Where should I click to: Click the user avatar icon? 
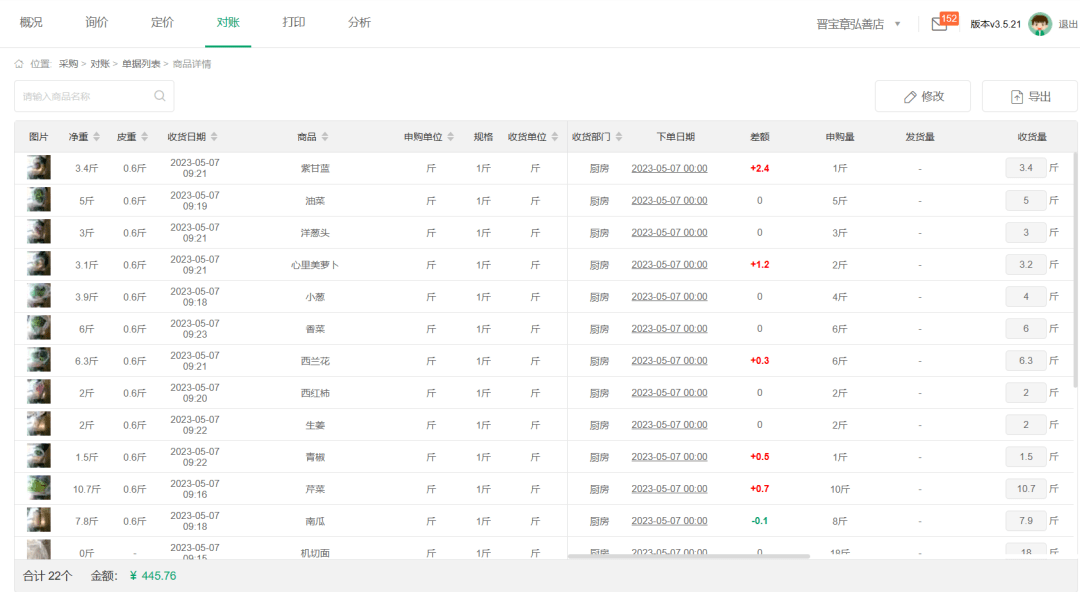[1040, 24]
